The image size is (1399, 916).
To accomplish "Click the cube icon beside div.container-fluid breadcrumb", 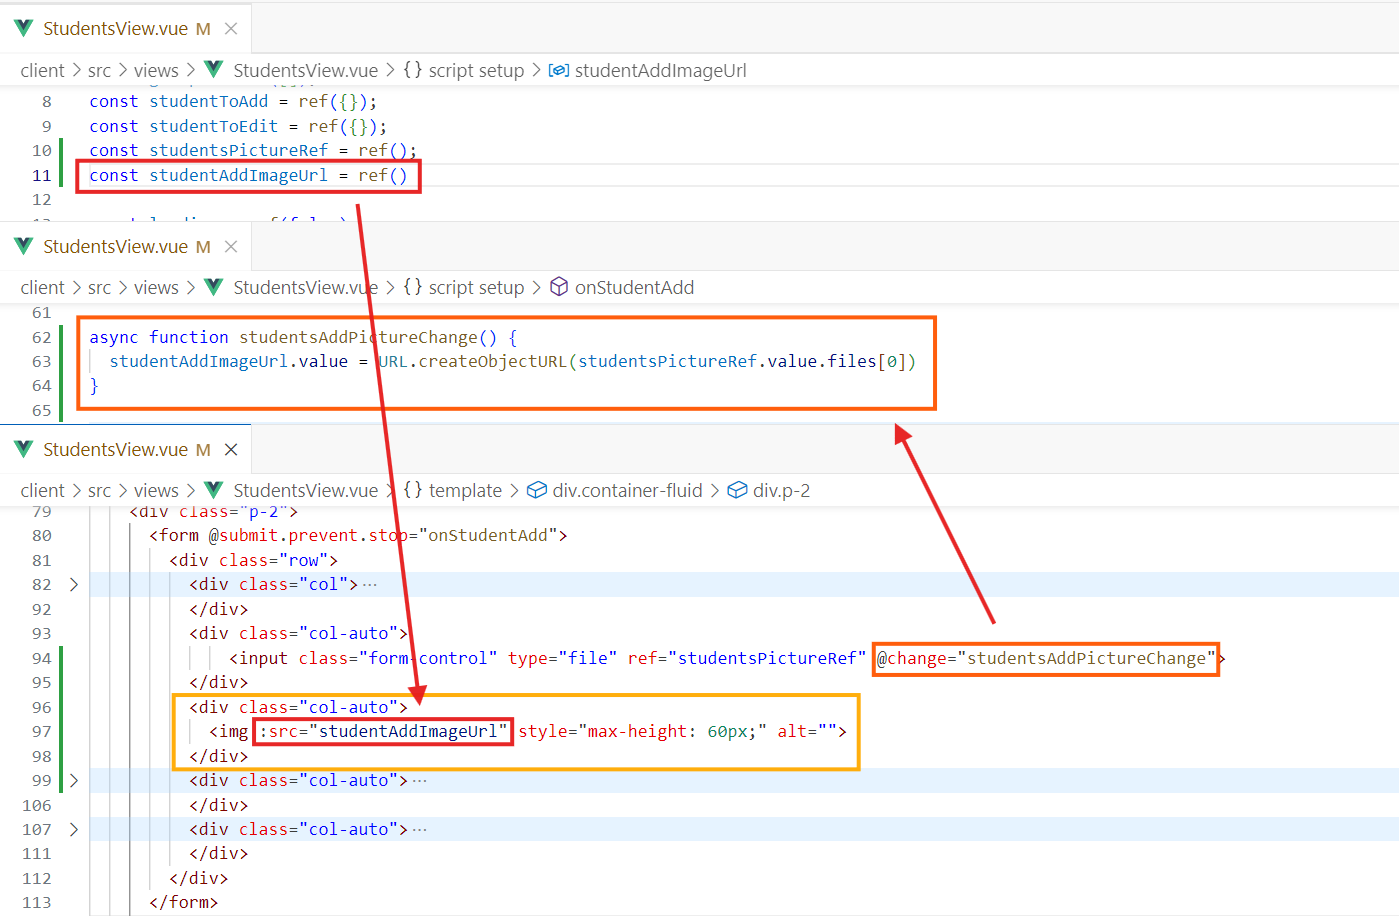I will click(x=537, y=490).
